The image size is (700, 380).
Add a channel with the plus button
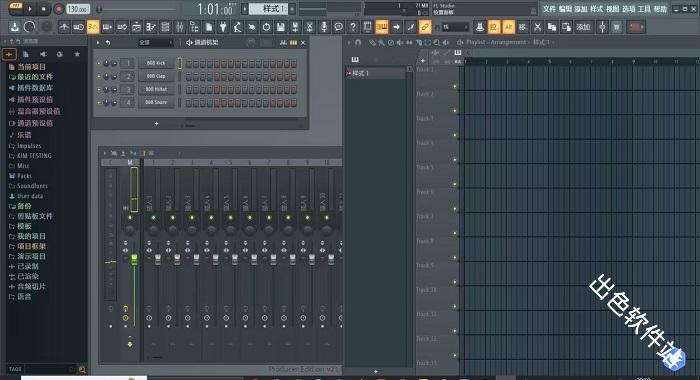tap(156, 123)
